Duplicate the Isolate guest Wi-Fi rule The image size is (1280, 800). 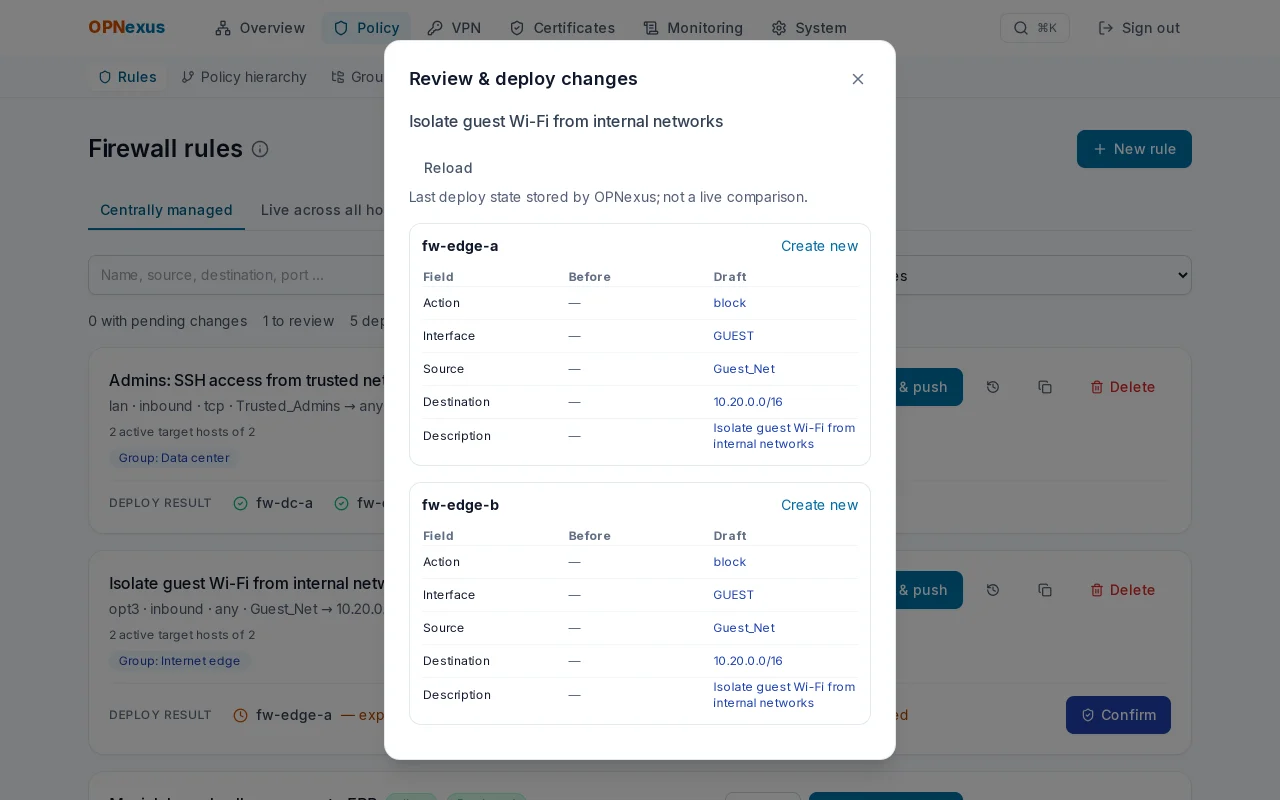coord(1045,590)
